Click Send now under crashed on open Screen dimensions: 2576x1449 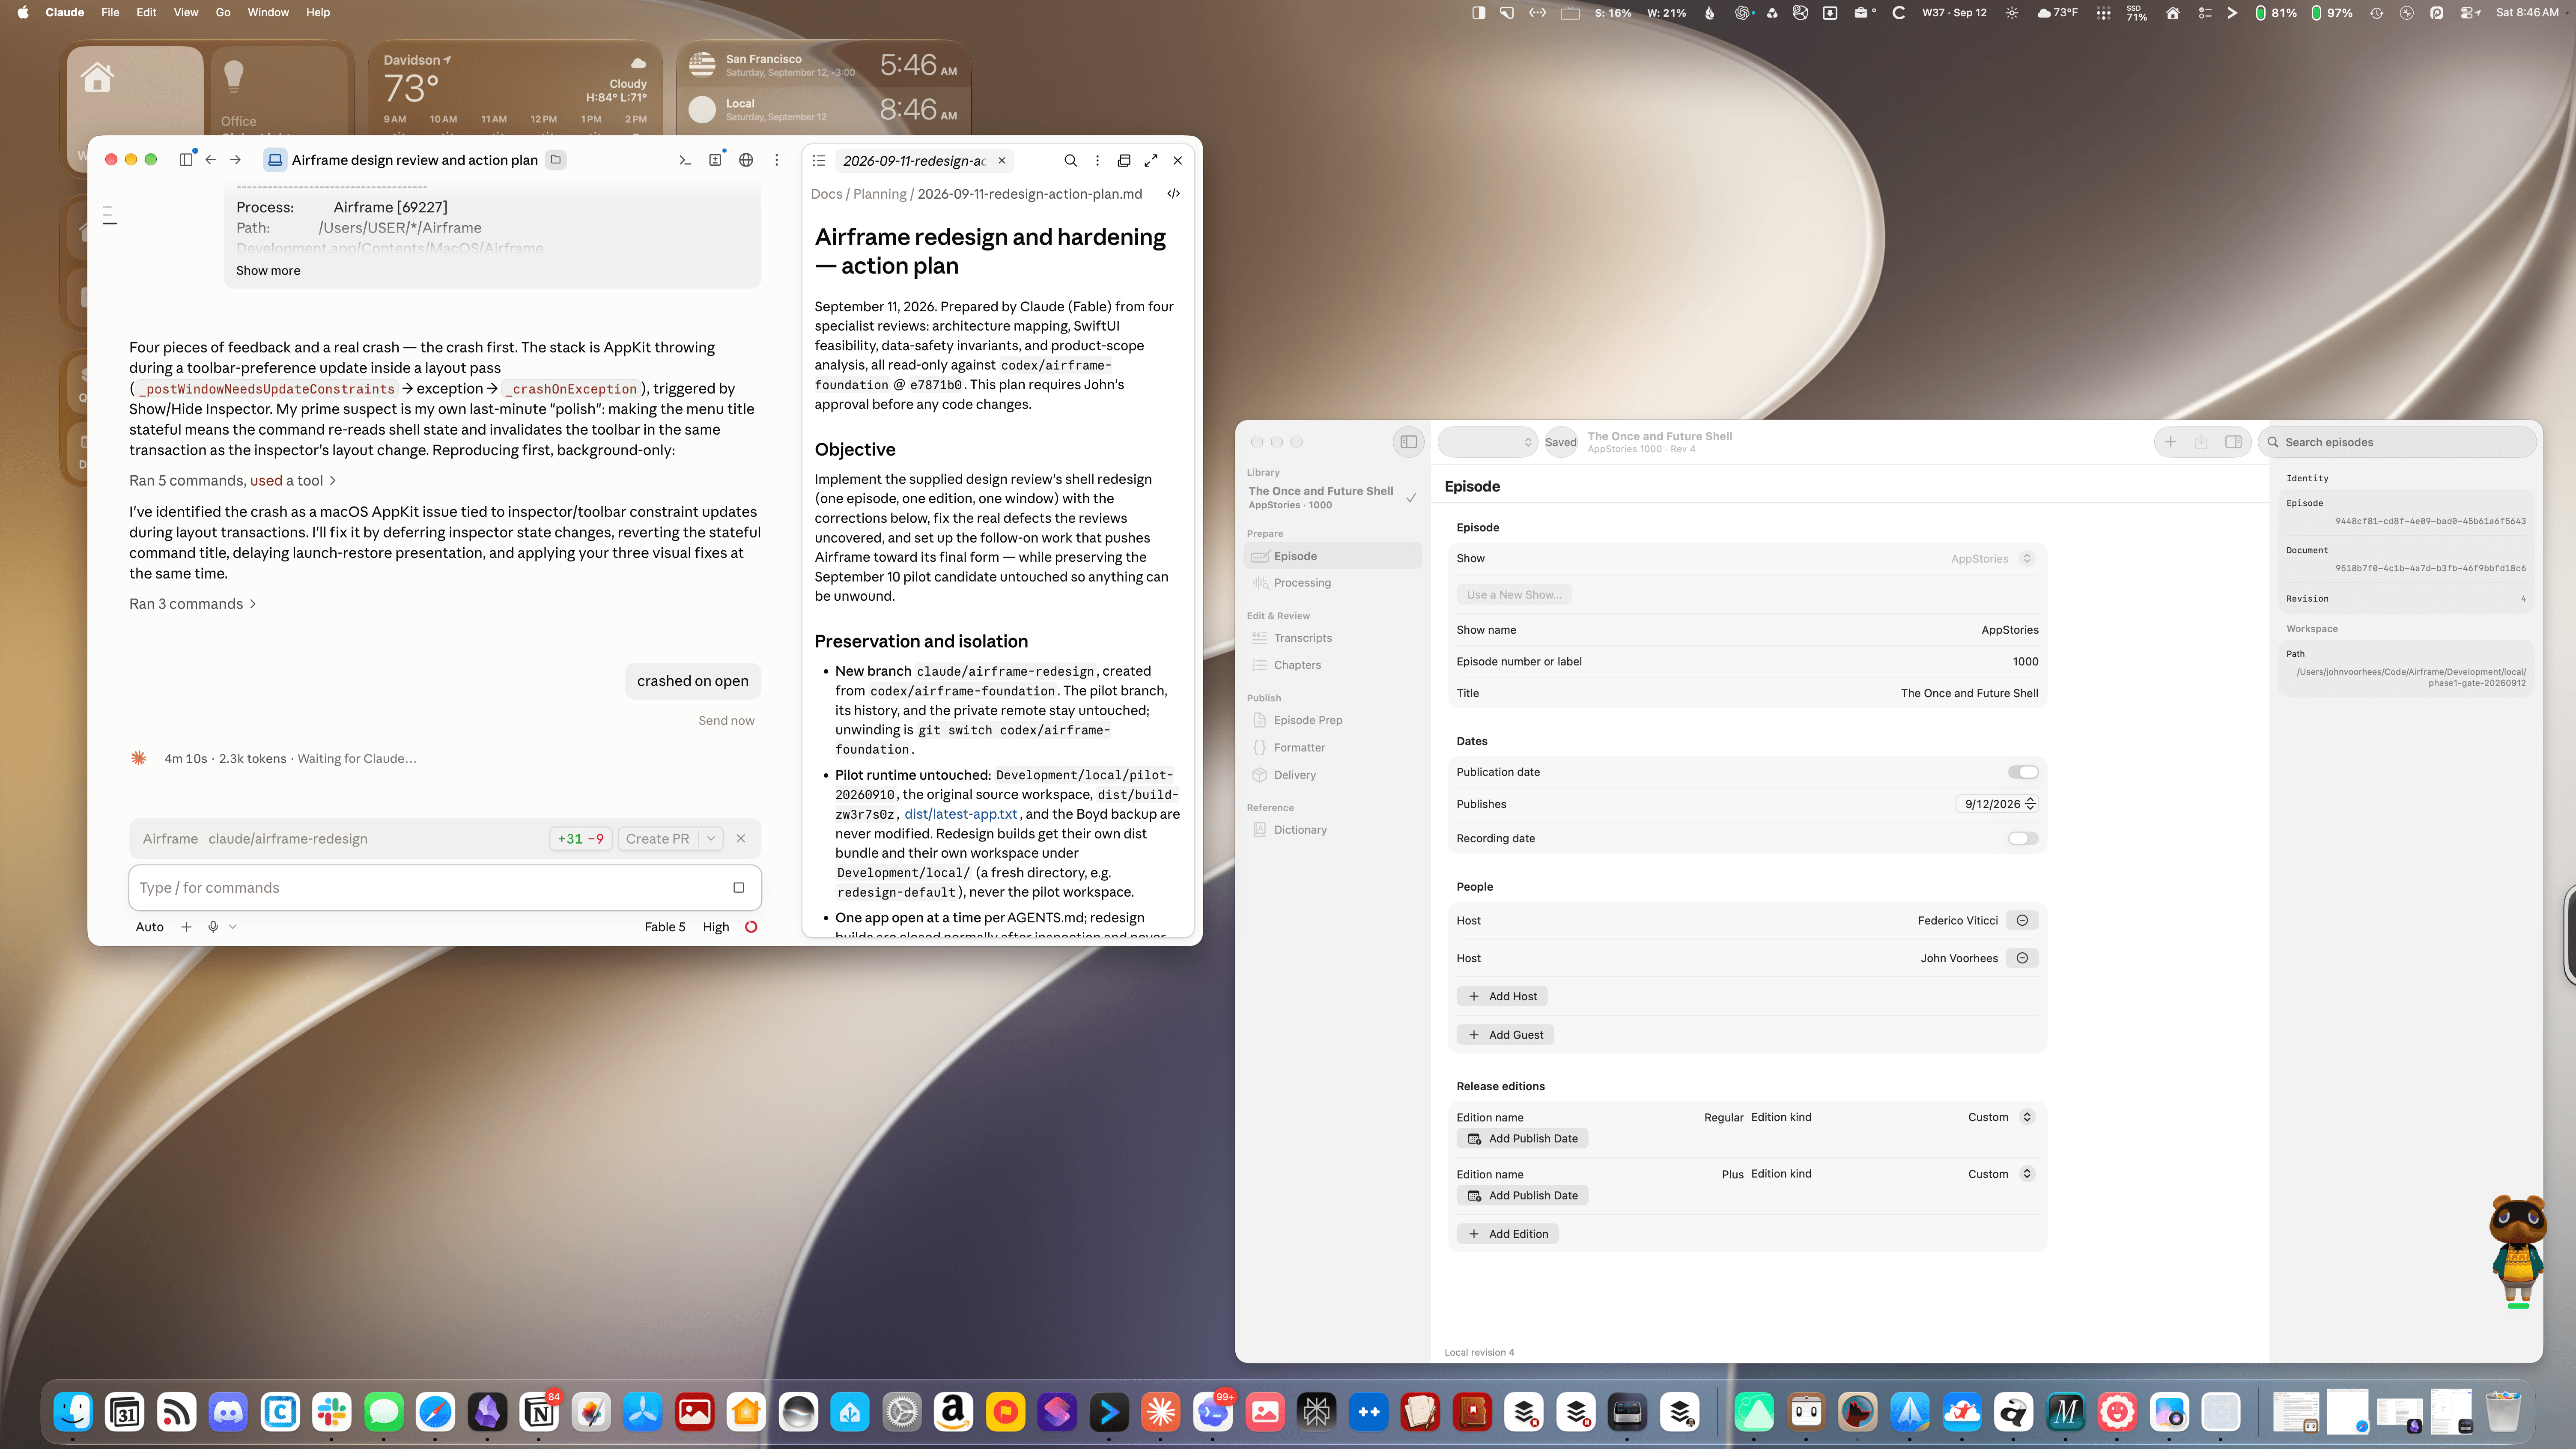pyautogui.click(x=726, y=721)
